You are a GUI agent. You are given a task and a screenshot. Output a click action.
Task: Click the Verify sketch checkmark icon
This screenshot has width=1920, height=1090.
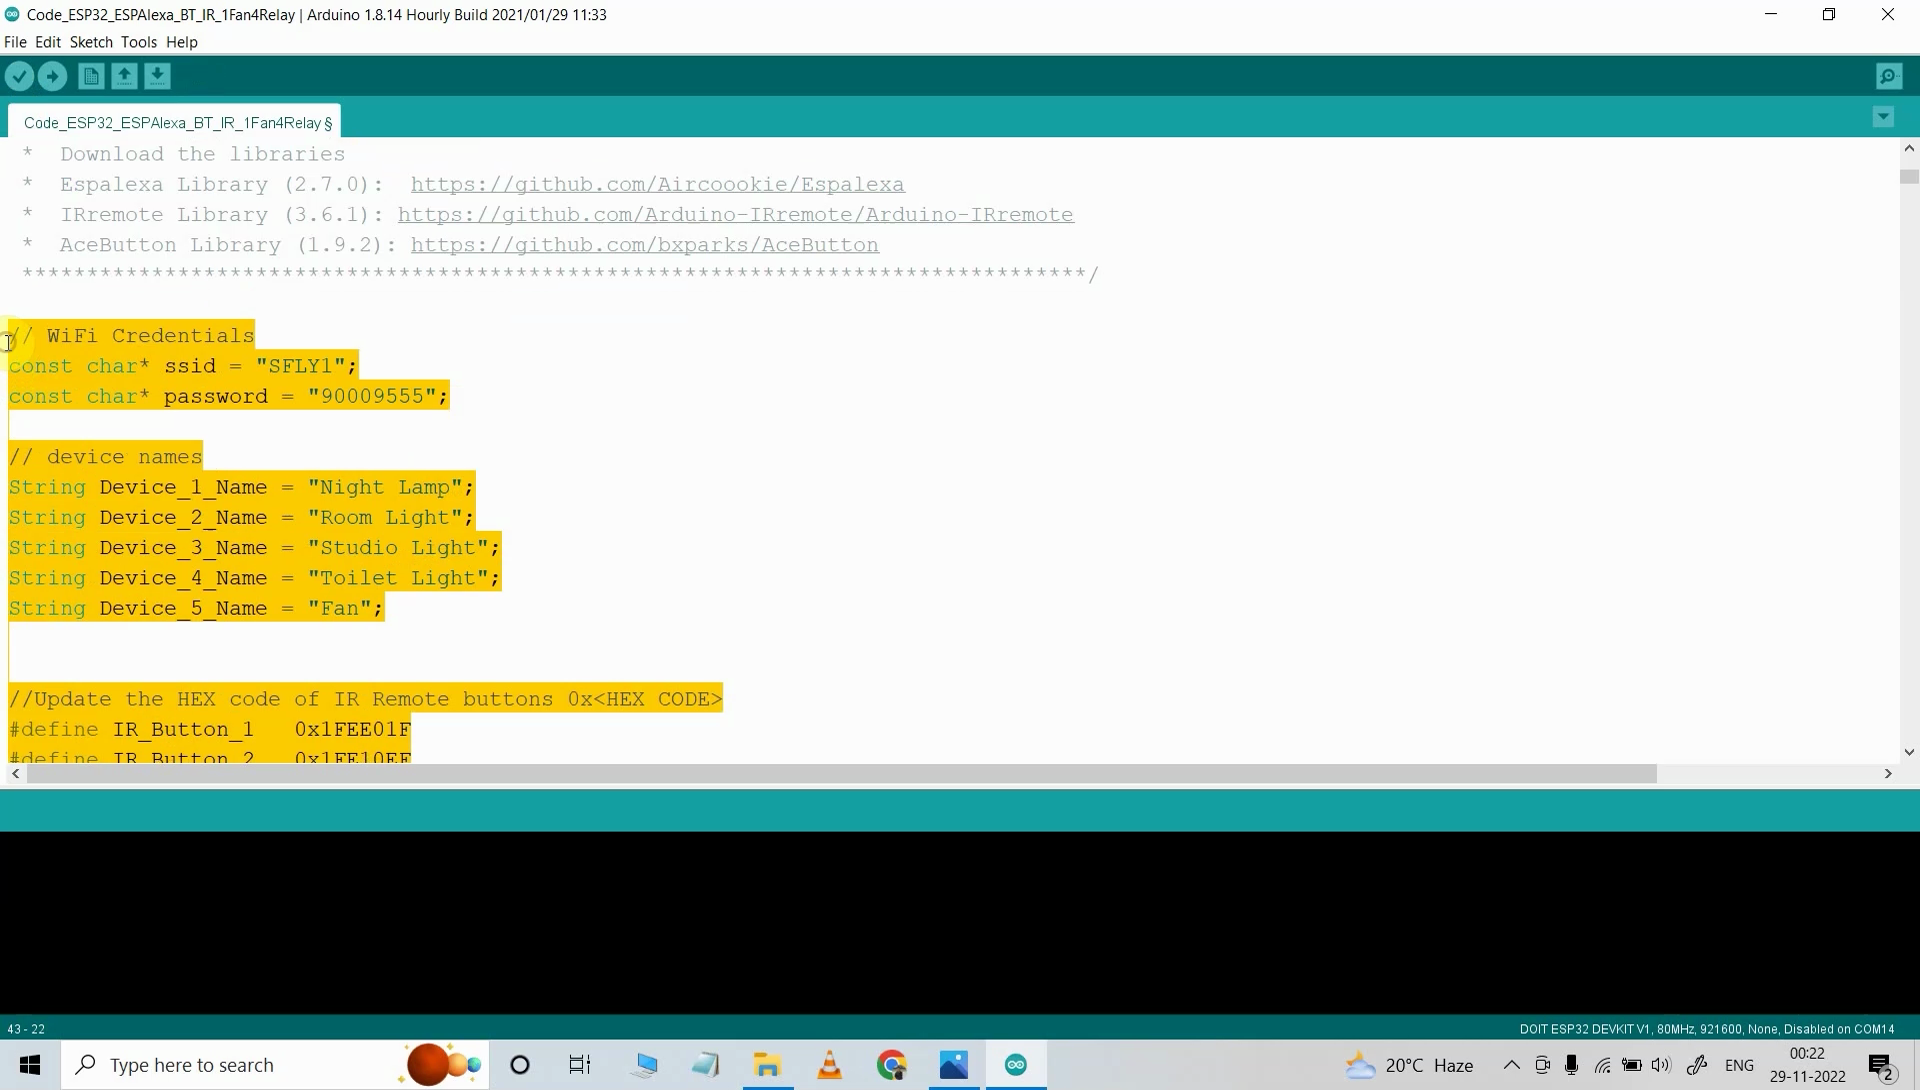(19, 76)
